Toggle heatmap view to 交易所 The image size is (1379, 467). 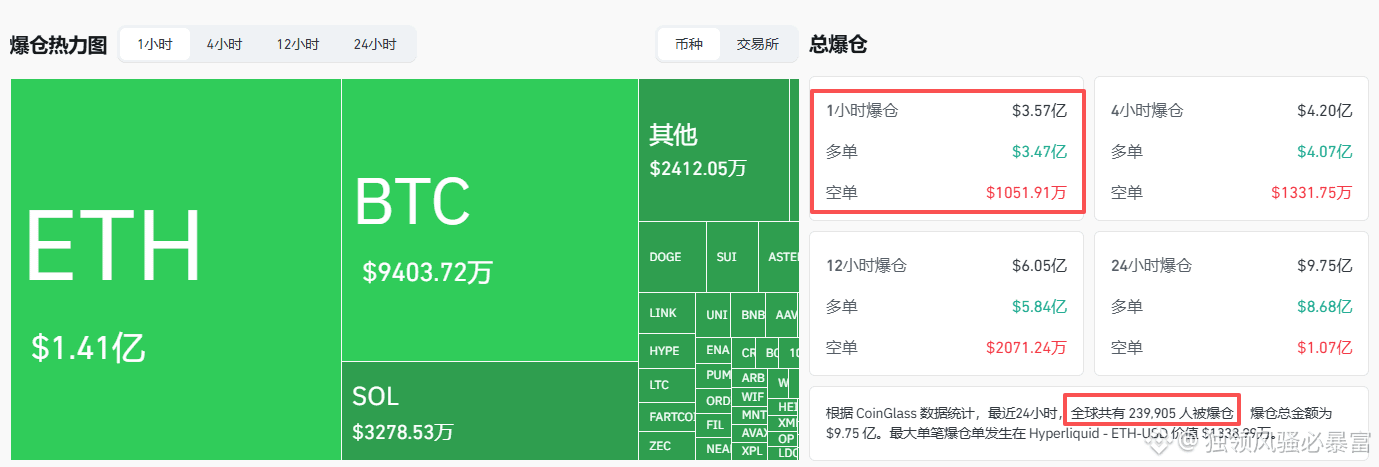pyautogui.click(x=758, y=45)
